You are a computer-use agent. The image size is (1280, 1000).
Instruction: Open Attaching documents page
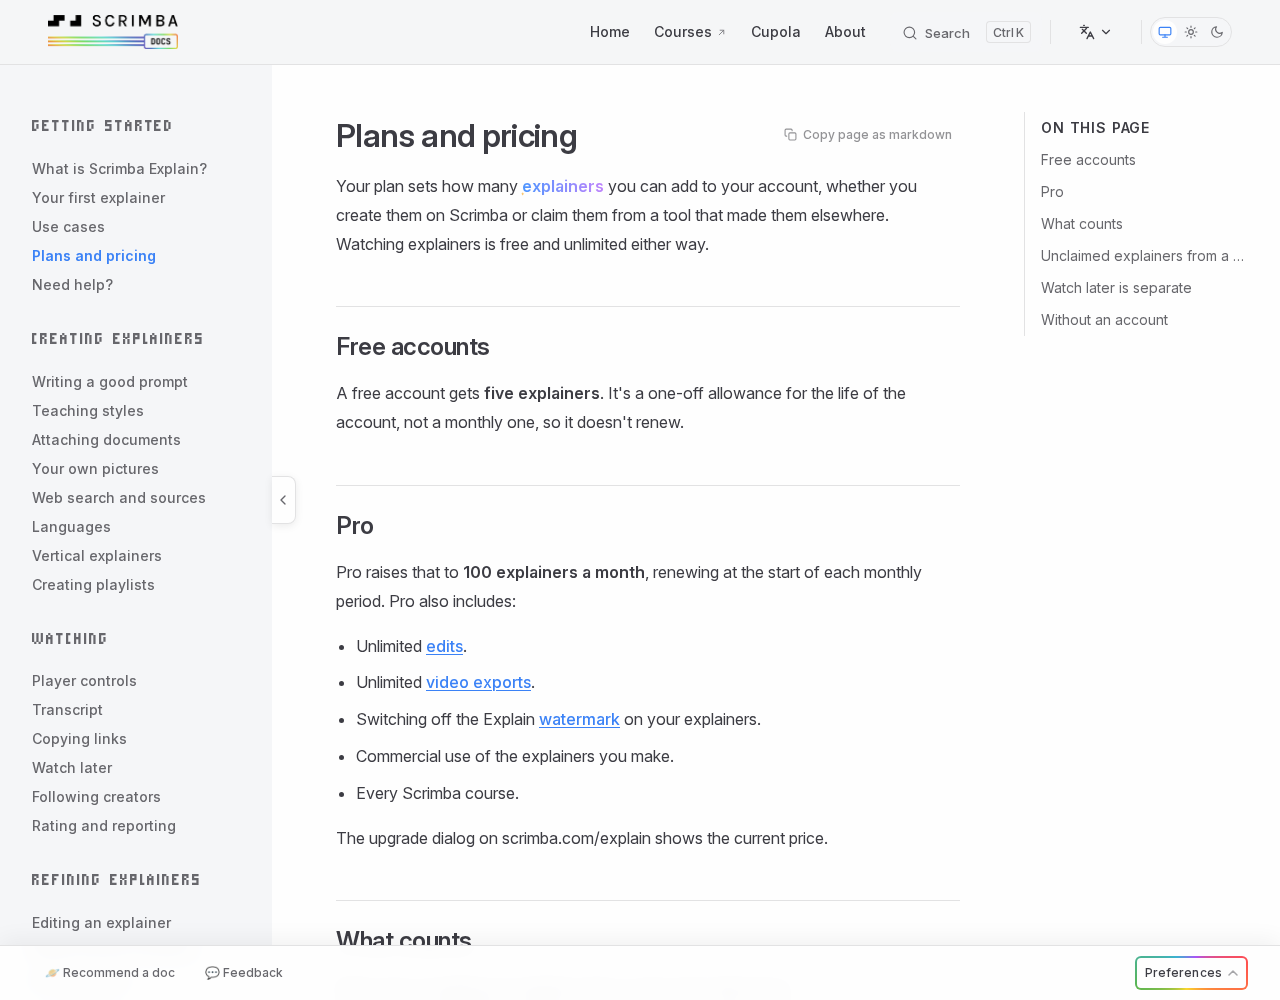106,440
